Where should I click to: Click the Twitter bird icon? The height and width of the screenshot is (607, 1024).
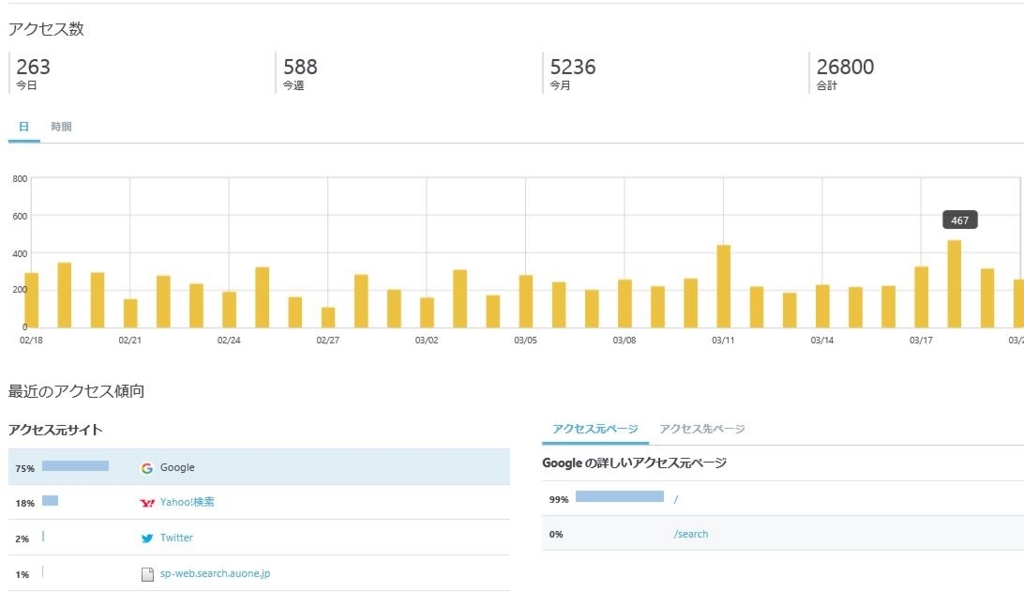(147, 538)
